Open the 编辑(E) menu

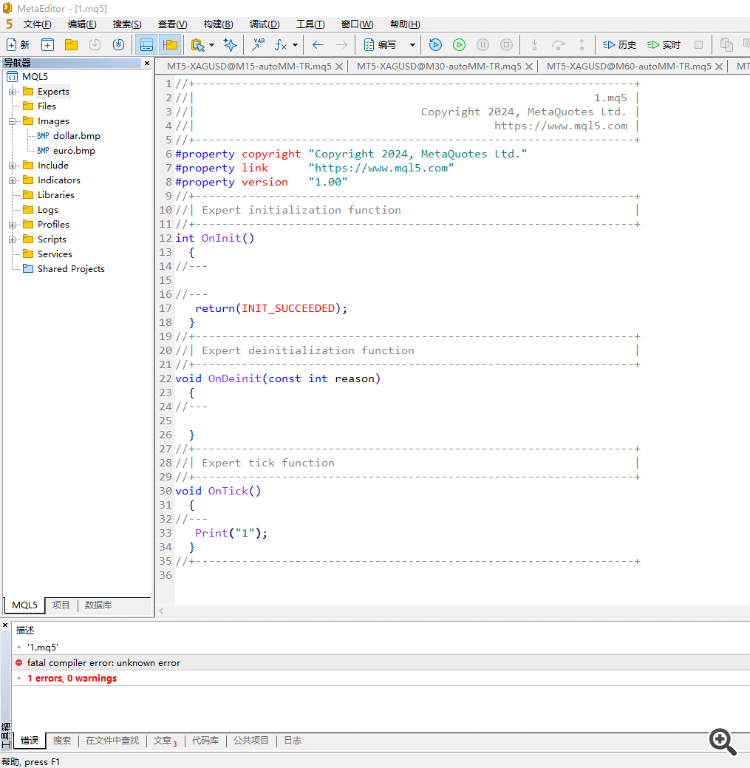(82, 24)
